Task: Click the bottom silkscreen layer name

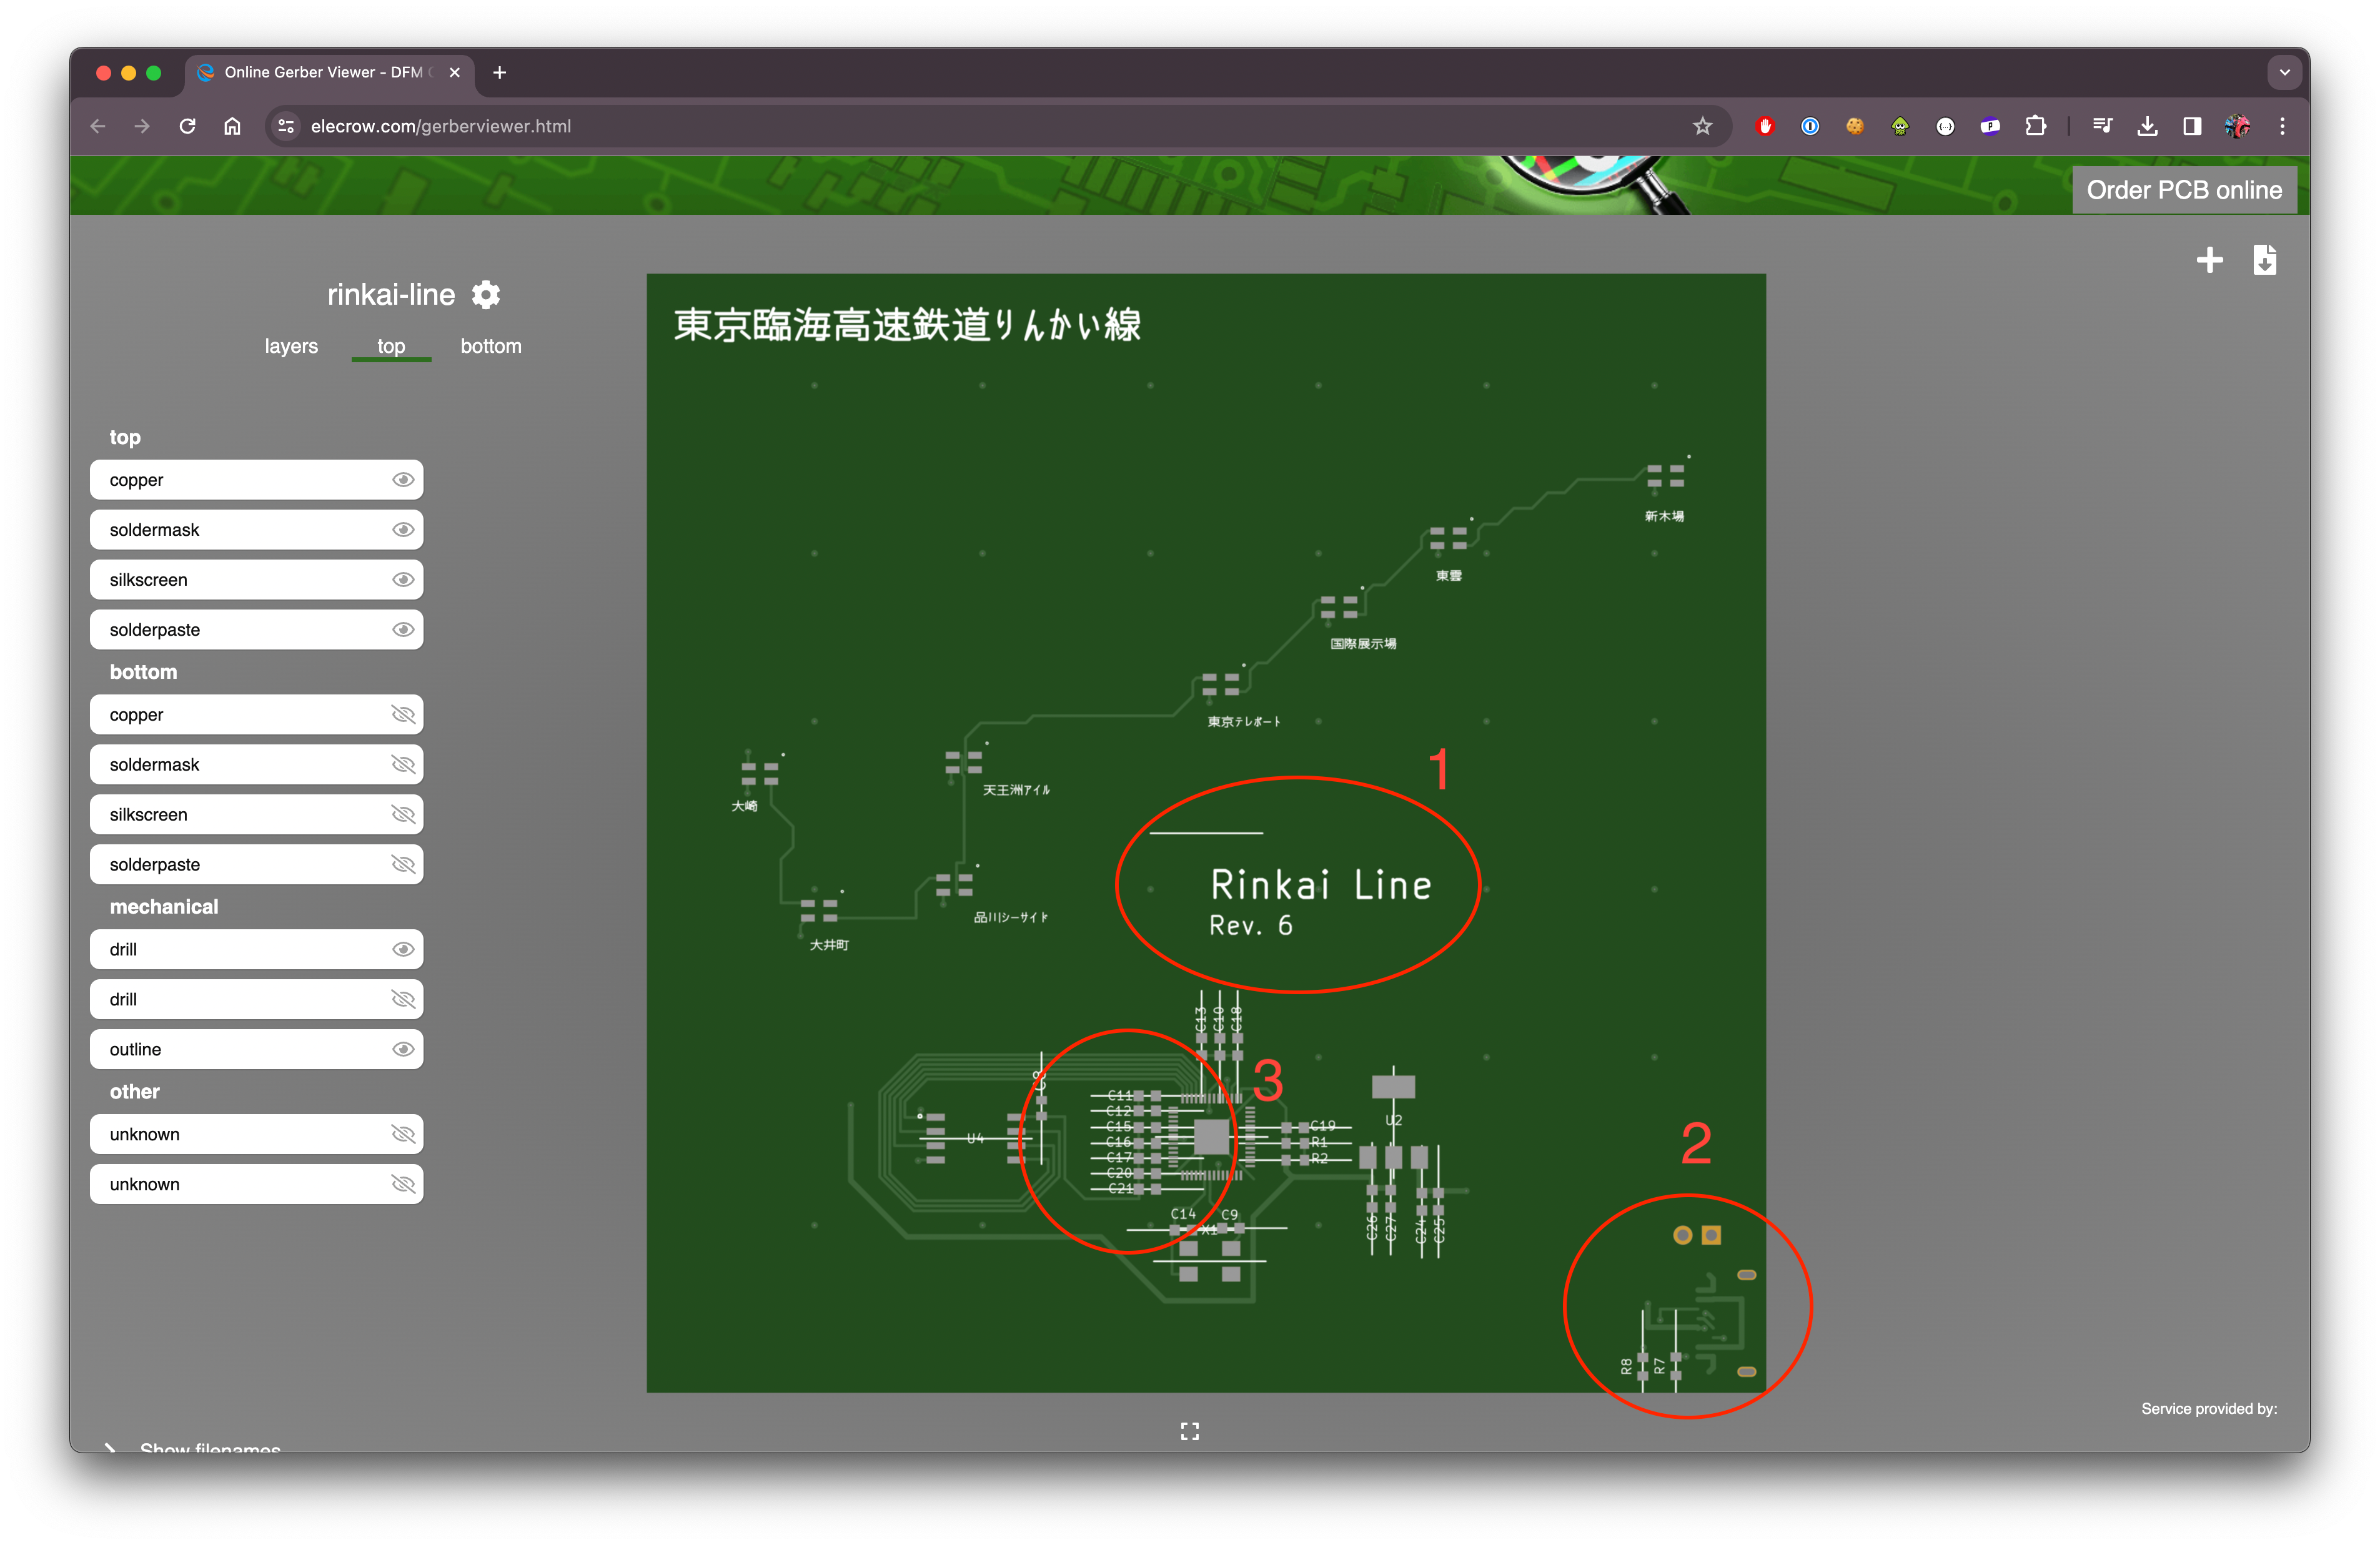Action: [x=148, y=815]
